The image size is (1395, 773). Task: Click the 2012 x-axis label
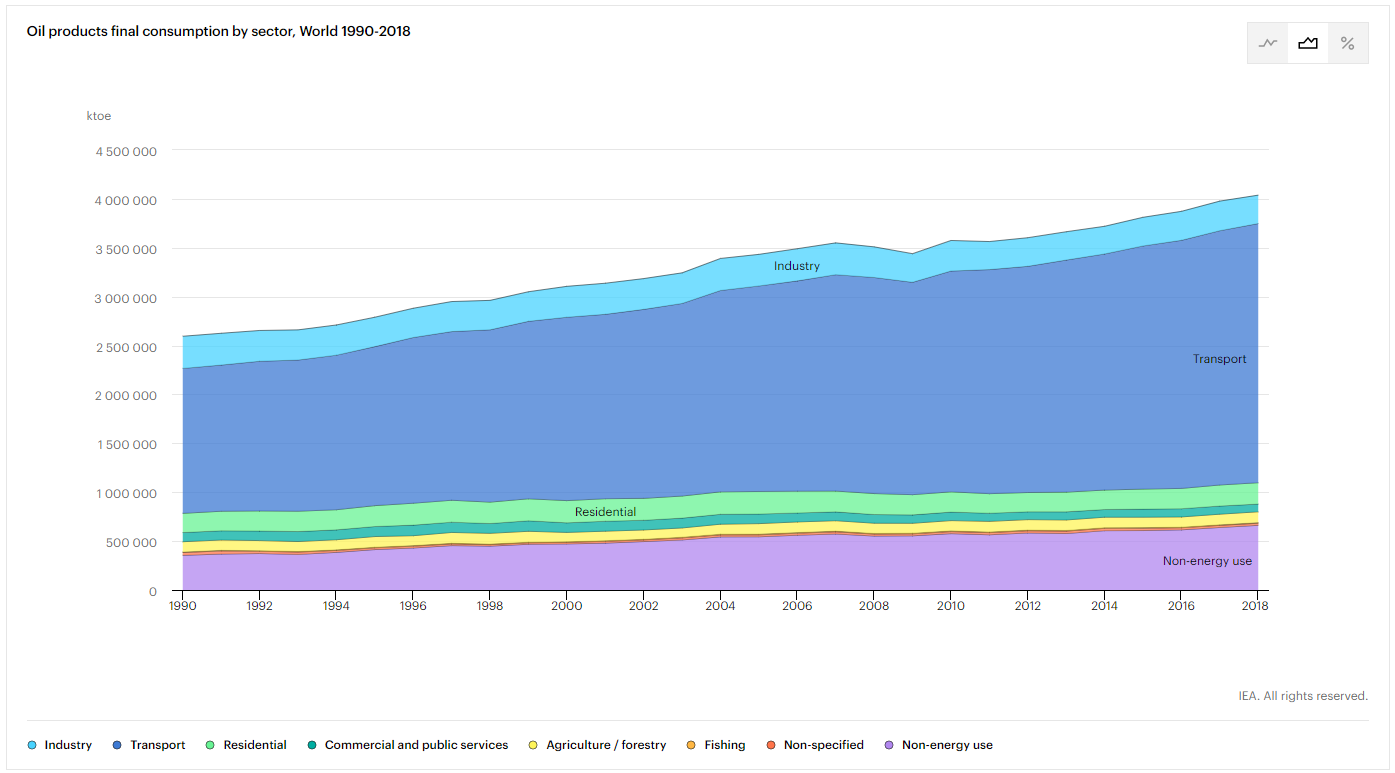pyautogui.click(x=1027, y=606)
